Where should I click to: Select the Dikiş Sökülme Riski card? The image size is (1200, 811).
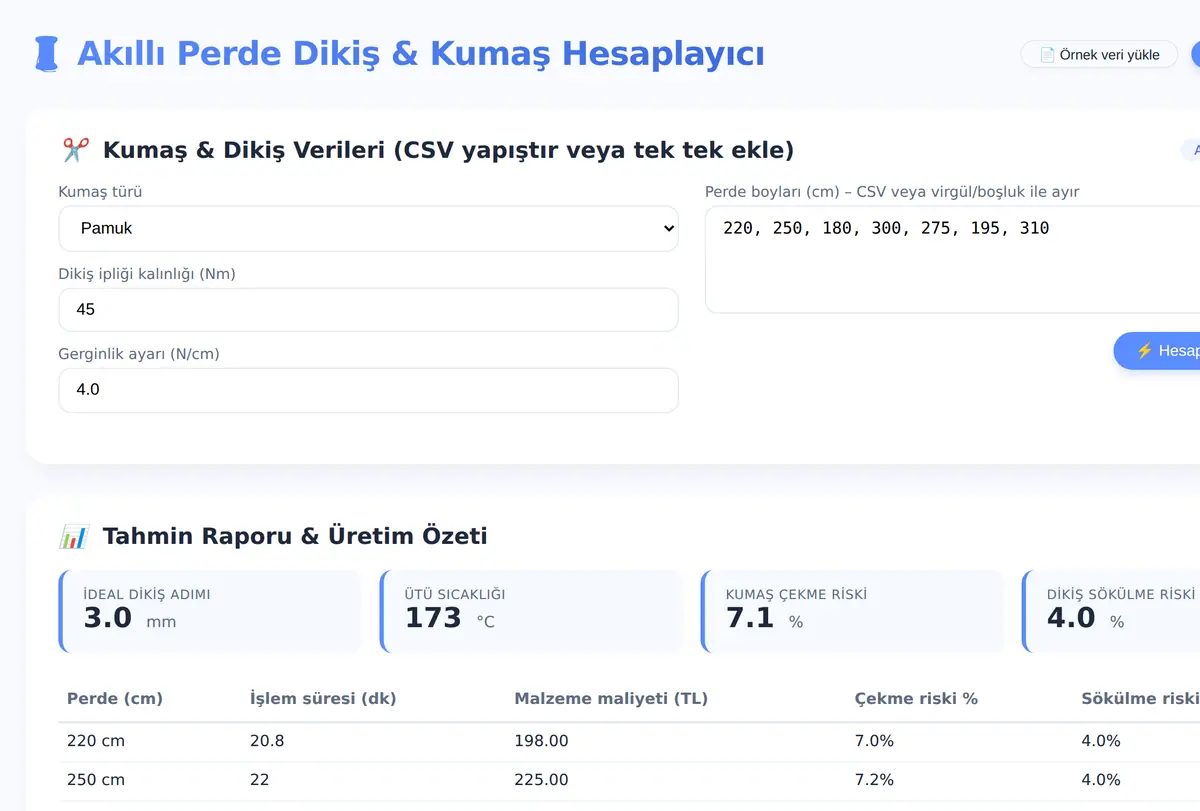(x=1111, y=611)
